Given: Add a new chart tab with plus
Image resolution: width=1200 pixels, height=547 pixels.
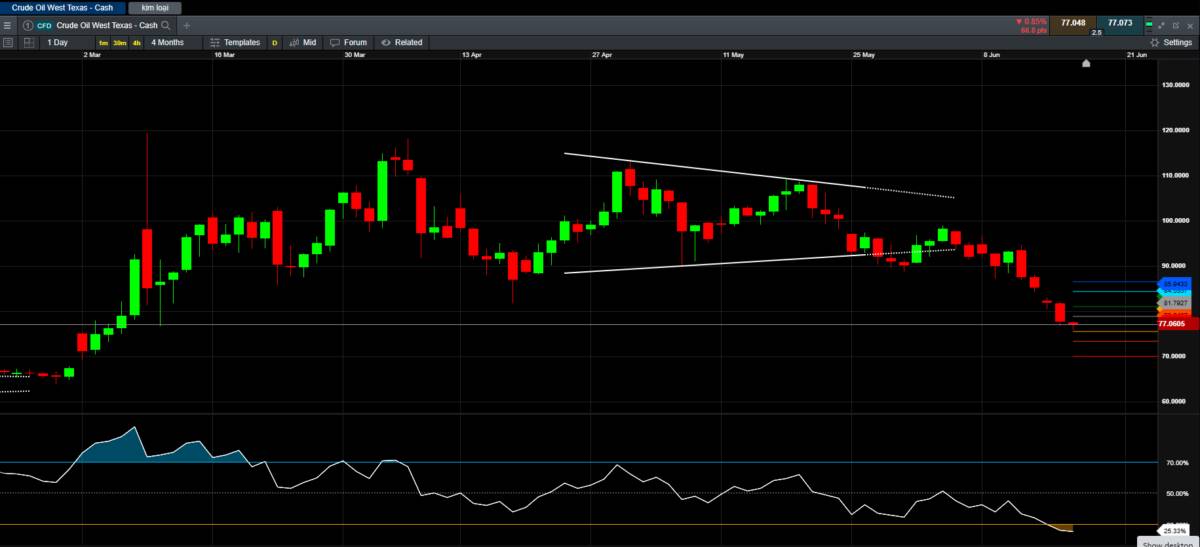Looking at the screenshot, I should click(x=186, y=24).
